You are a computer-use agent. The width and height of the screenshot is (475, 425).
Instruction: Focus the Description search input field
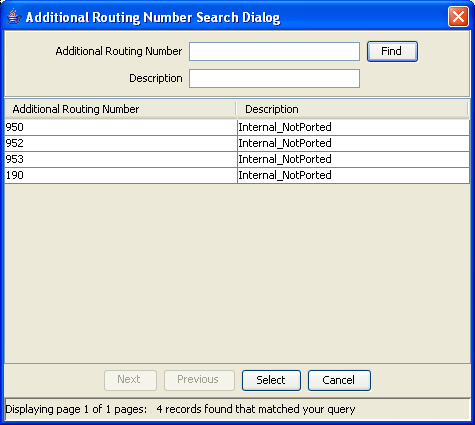point(274,79)
